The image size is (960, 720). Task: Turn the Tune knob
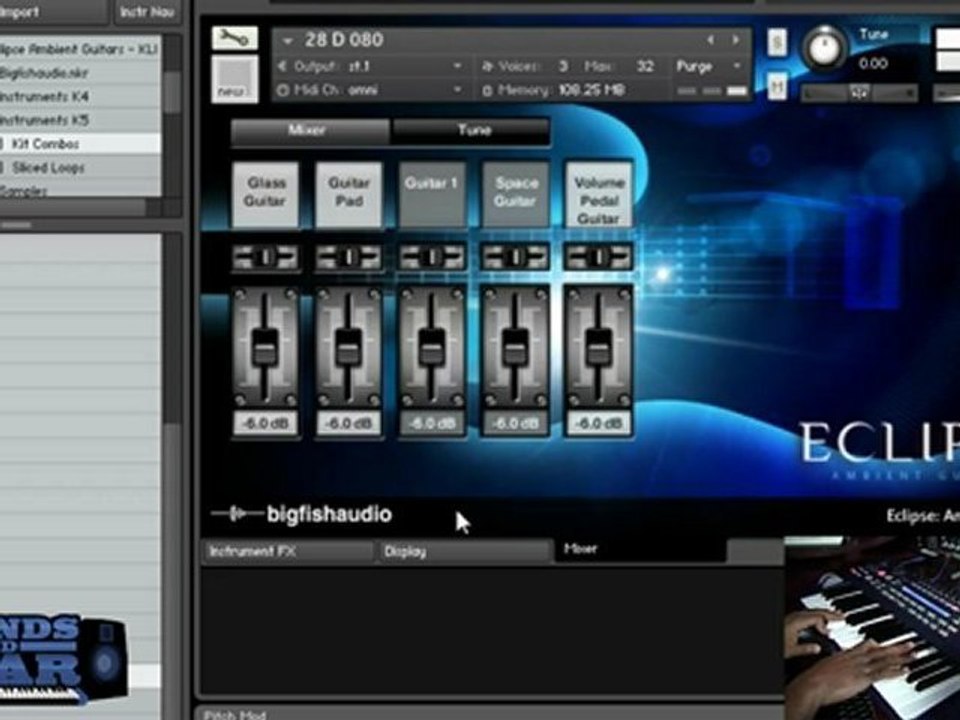pyautogui.click(x=824, y=48)
